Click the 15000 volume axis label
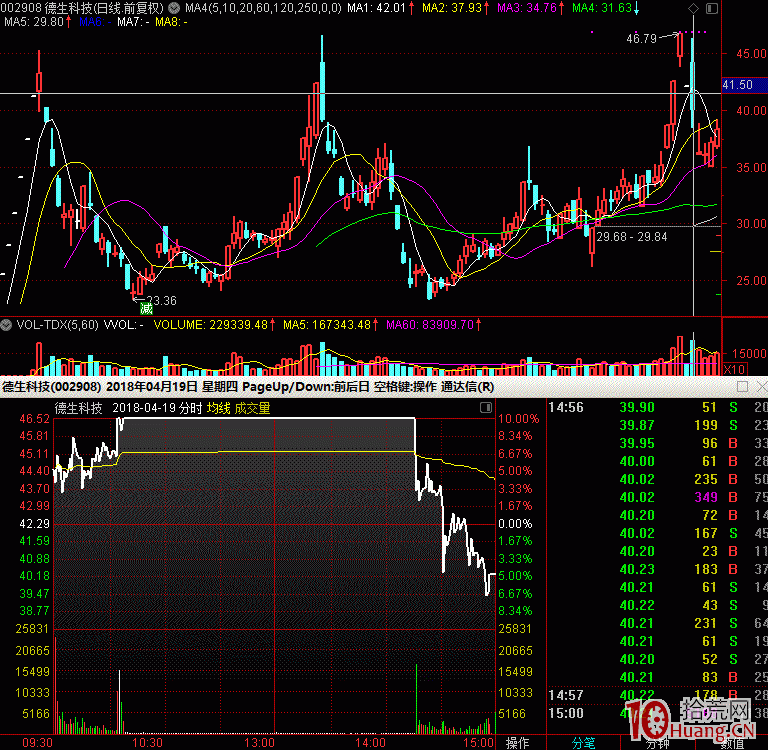Screen dimensions: 768x750 [x=749, y=353]
